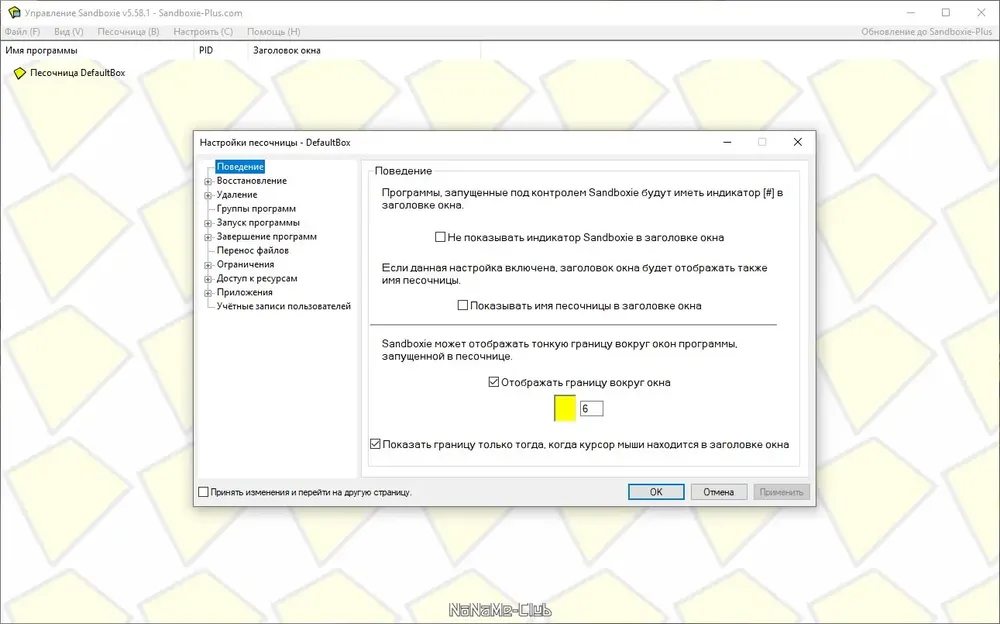Expand the Приложения tree node

coord(208,293)
